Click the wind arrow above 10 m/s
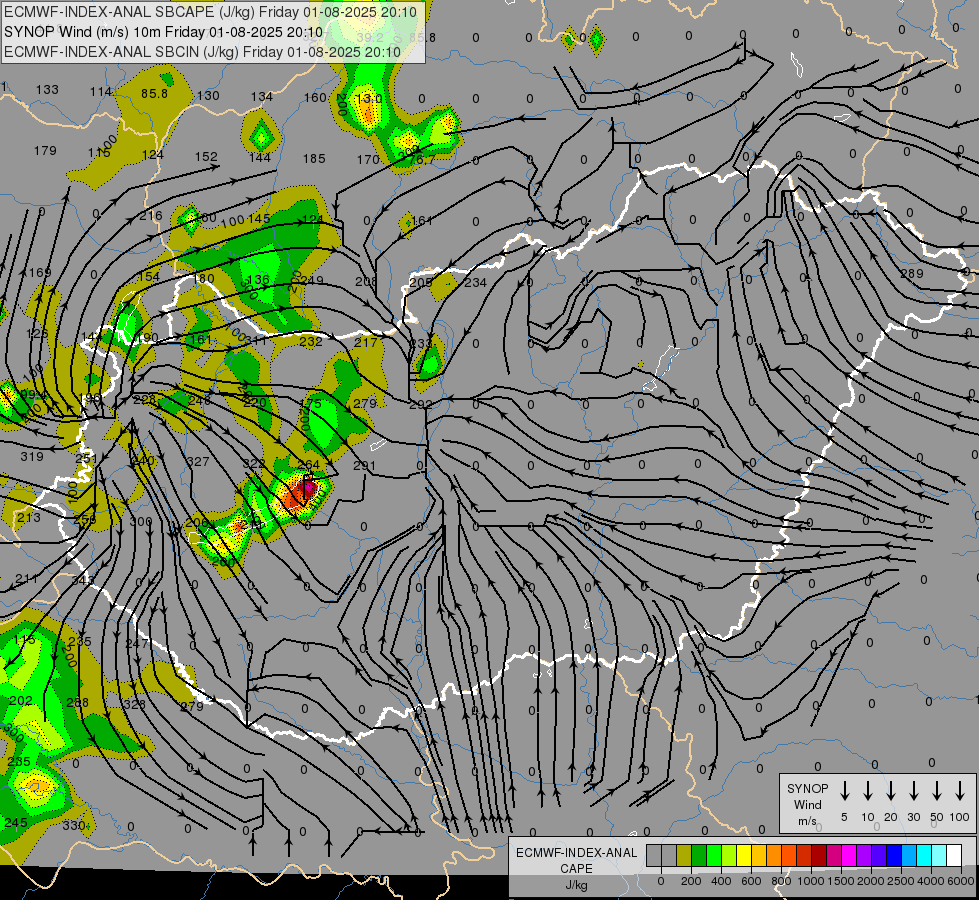Viewport: 979px width, 900px height. [867, 790]
